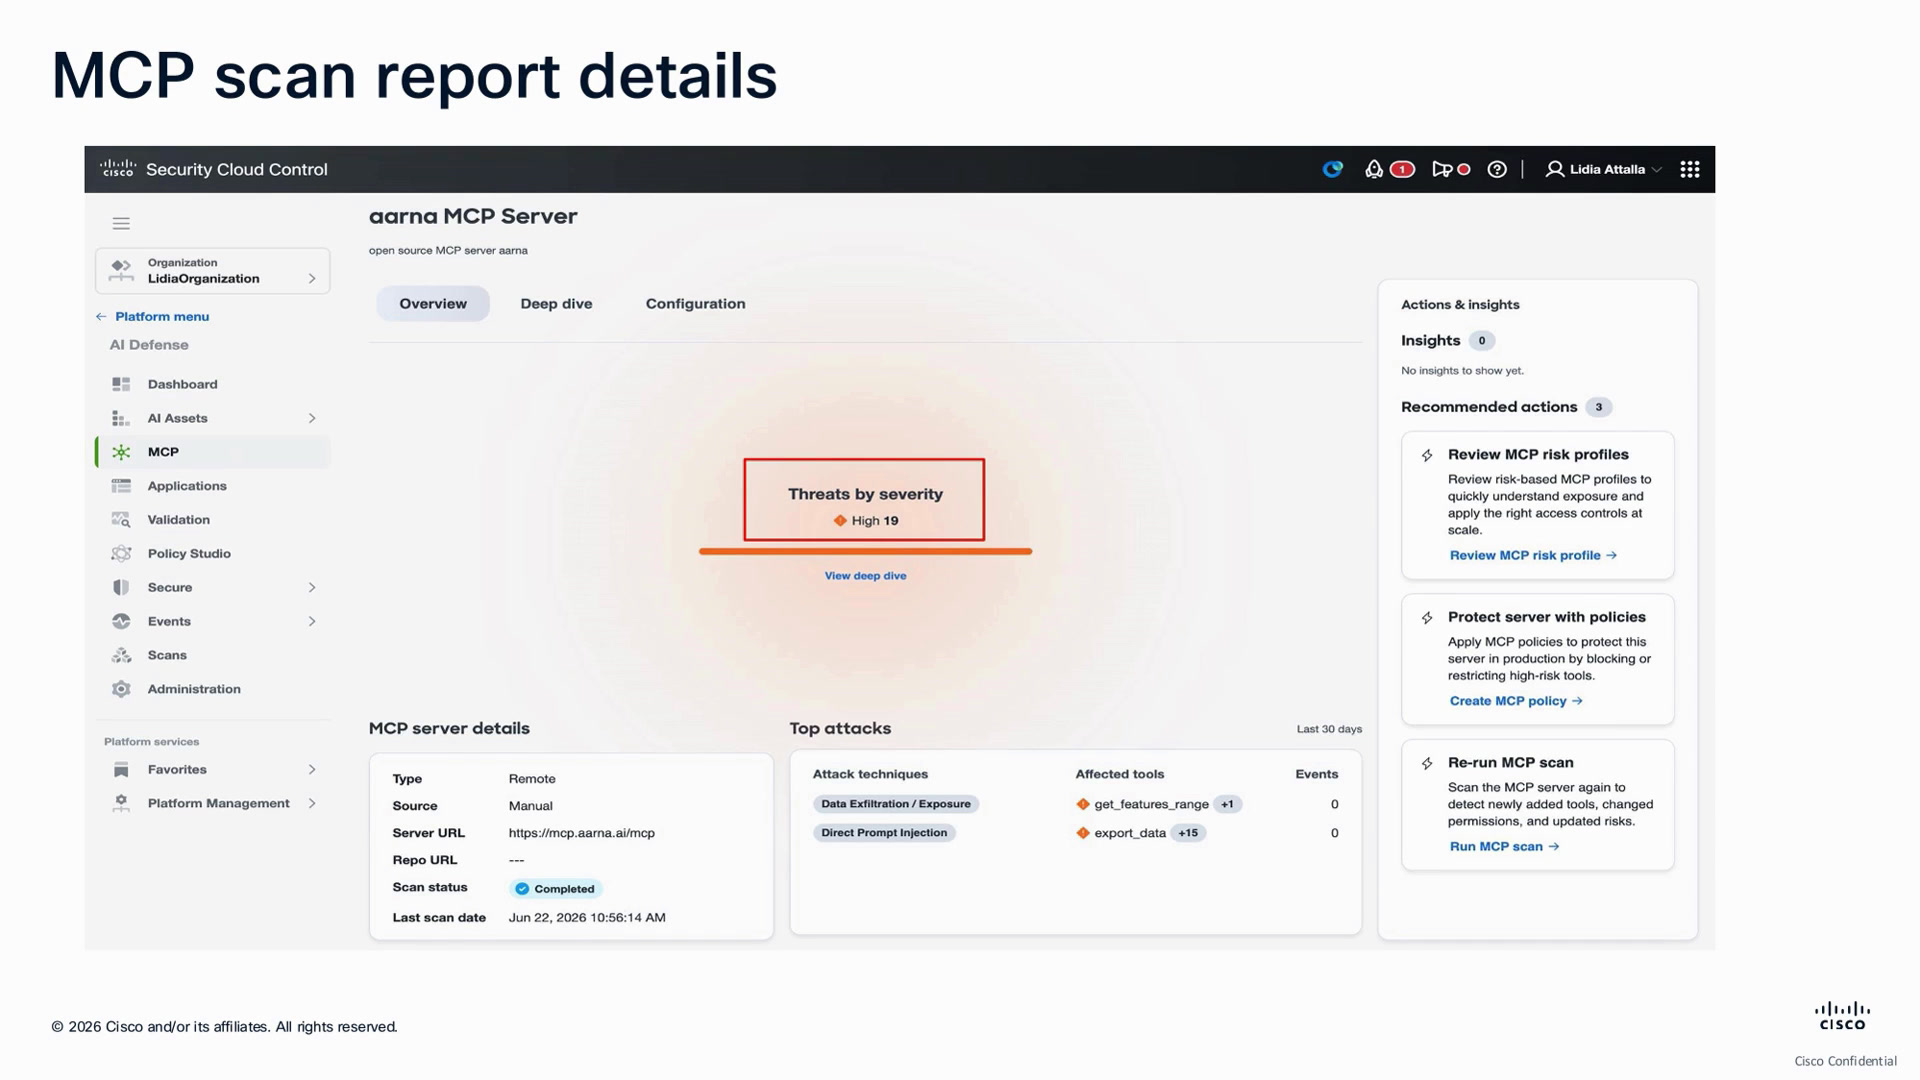Switch to the Overview tab
Image resolution: width=1920 pixels, height=1080 pixels.
tap(433, 304)
